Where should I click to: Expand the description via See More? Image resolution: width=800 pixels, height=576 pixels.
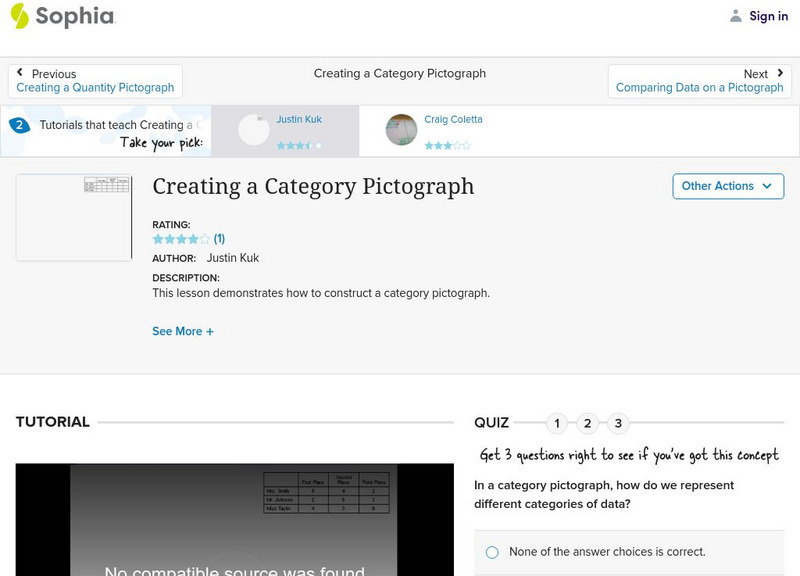183,331
